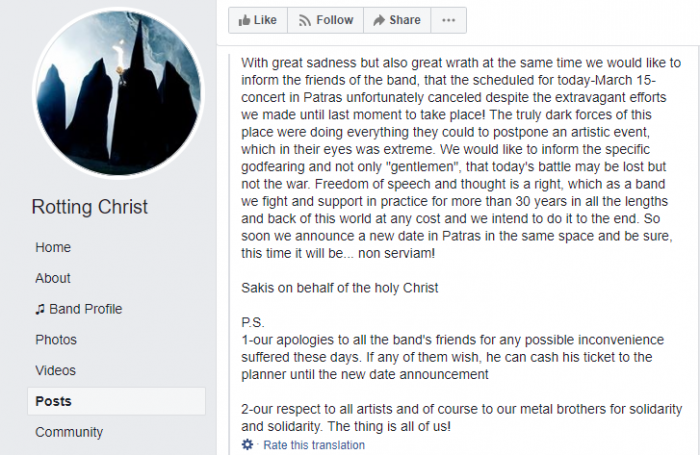
Task: Select the Posts tab in sidebar
Action: click(116, 401)
